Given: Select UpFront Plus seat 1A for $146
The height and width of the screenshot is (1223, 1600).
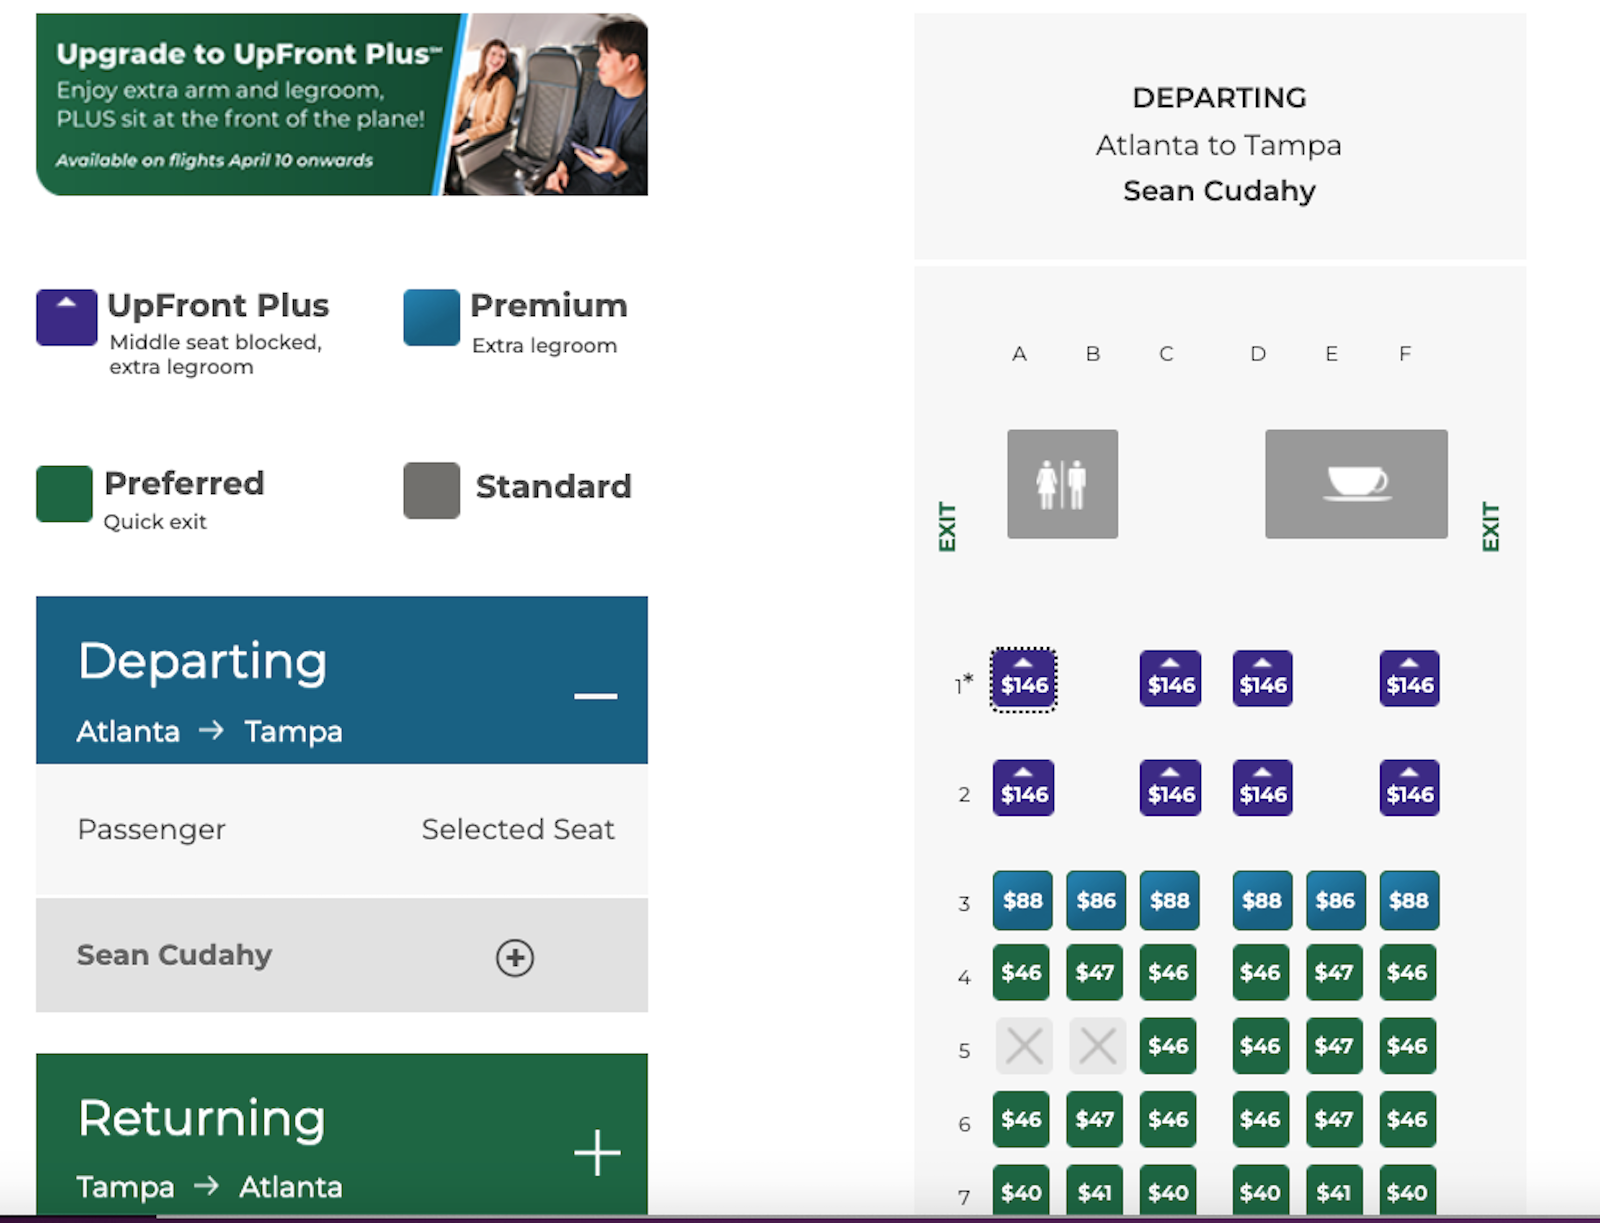Looking at the screenshot, I should (x=1023, y=680).
